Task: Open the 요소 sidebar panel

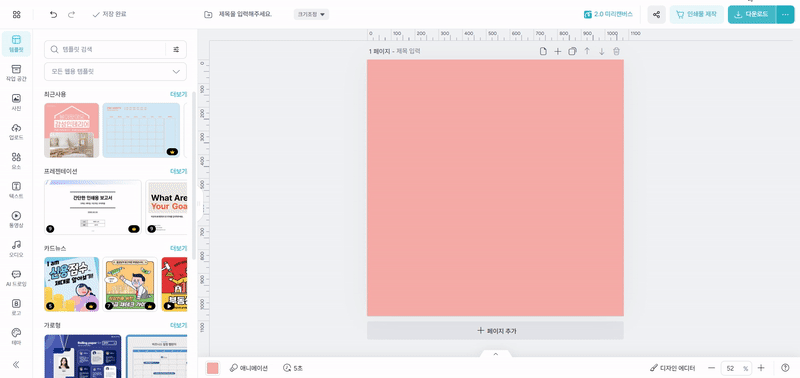Action: coord(16,161)
